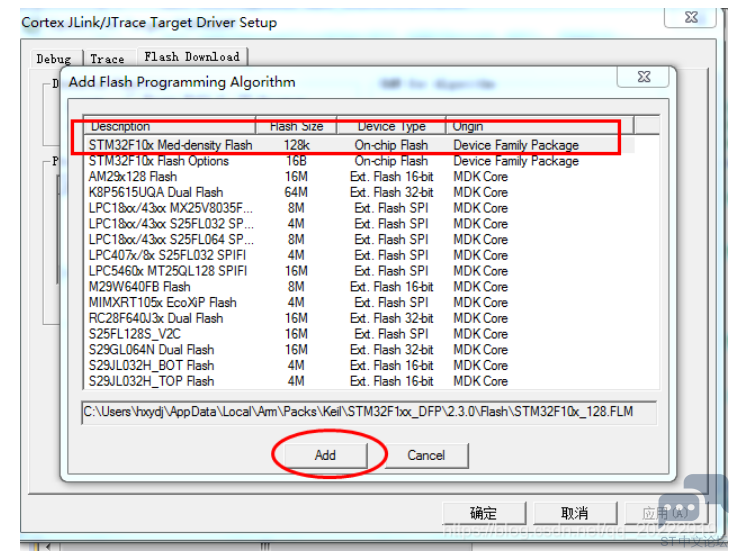Screen dimensions: 737x557
Task: Click On-chip Flash in Flash Options row
Action: (x=392, y=161)
